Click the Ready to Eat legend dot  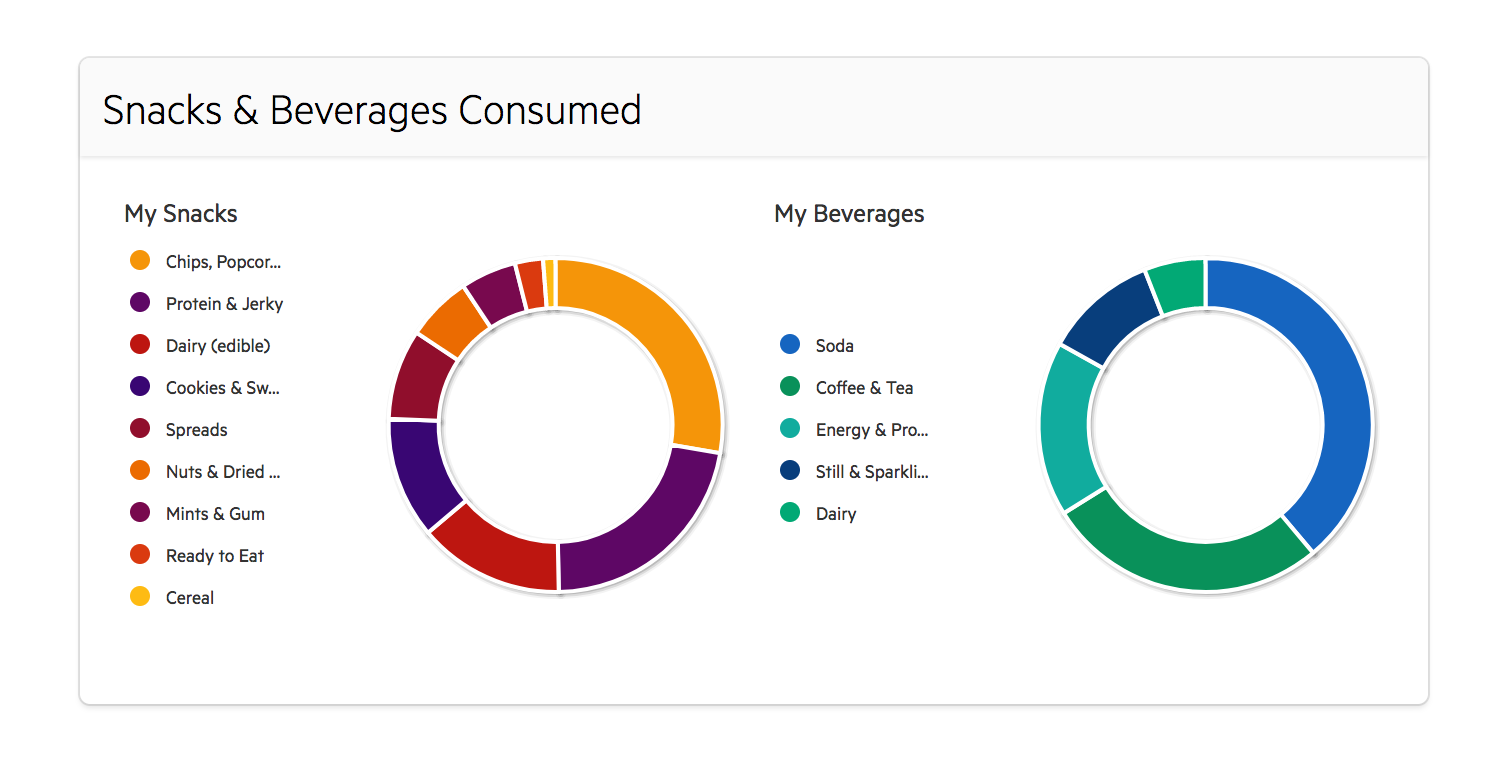point(140,555)
